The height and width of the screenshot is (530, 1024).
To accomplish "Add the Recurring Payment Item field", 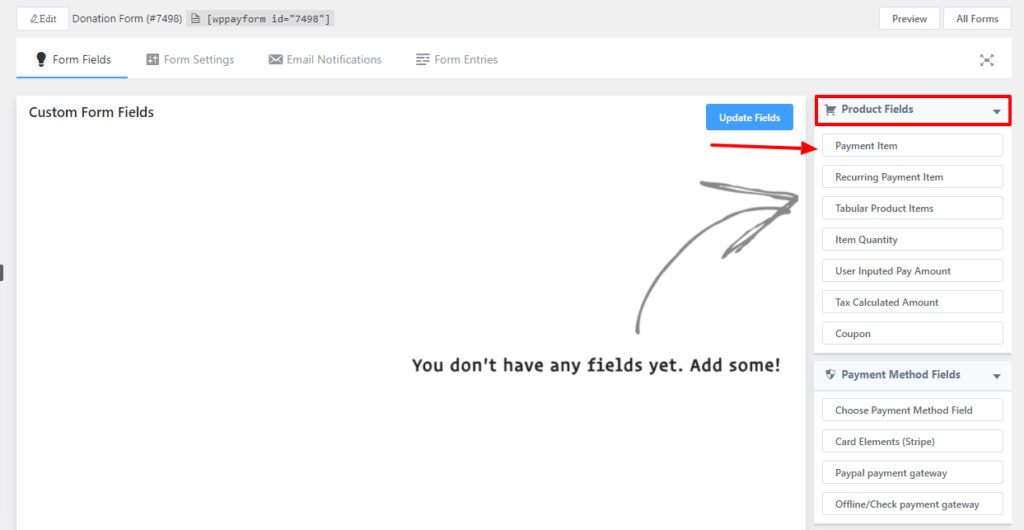I will [912, 177].
